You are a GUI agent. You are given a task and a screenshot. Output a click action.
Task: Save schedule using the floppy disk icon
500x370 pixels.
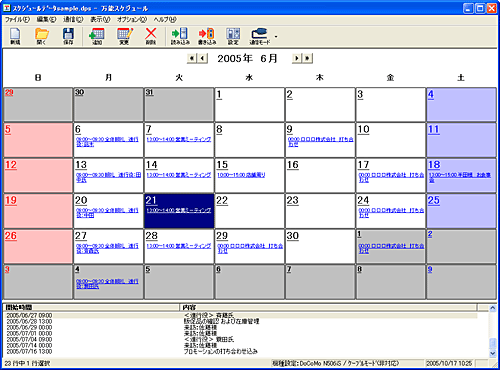click(68, 36)
